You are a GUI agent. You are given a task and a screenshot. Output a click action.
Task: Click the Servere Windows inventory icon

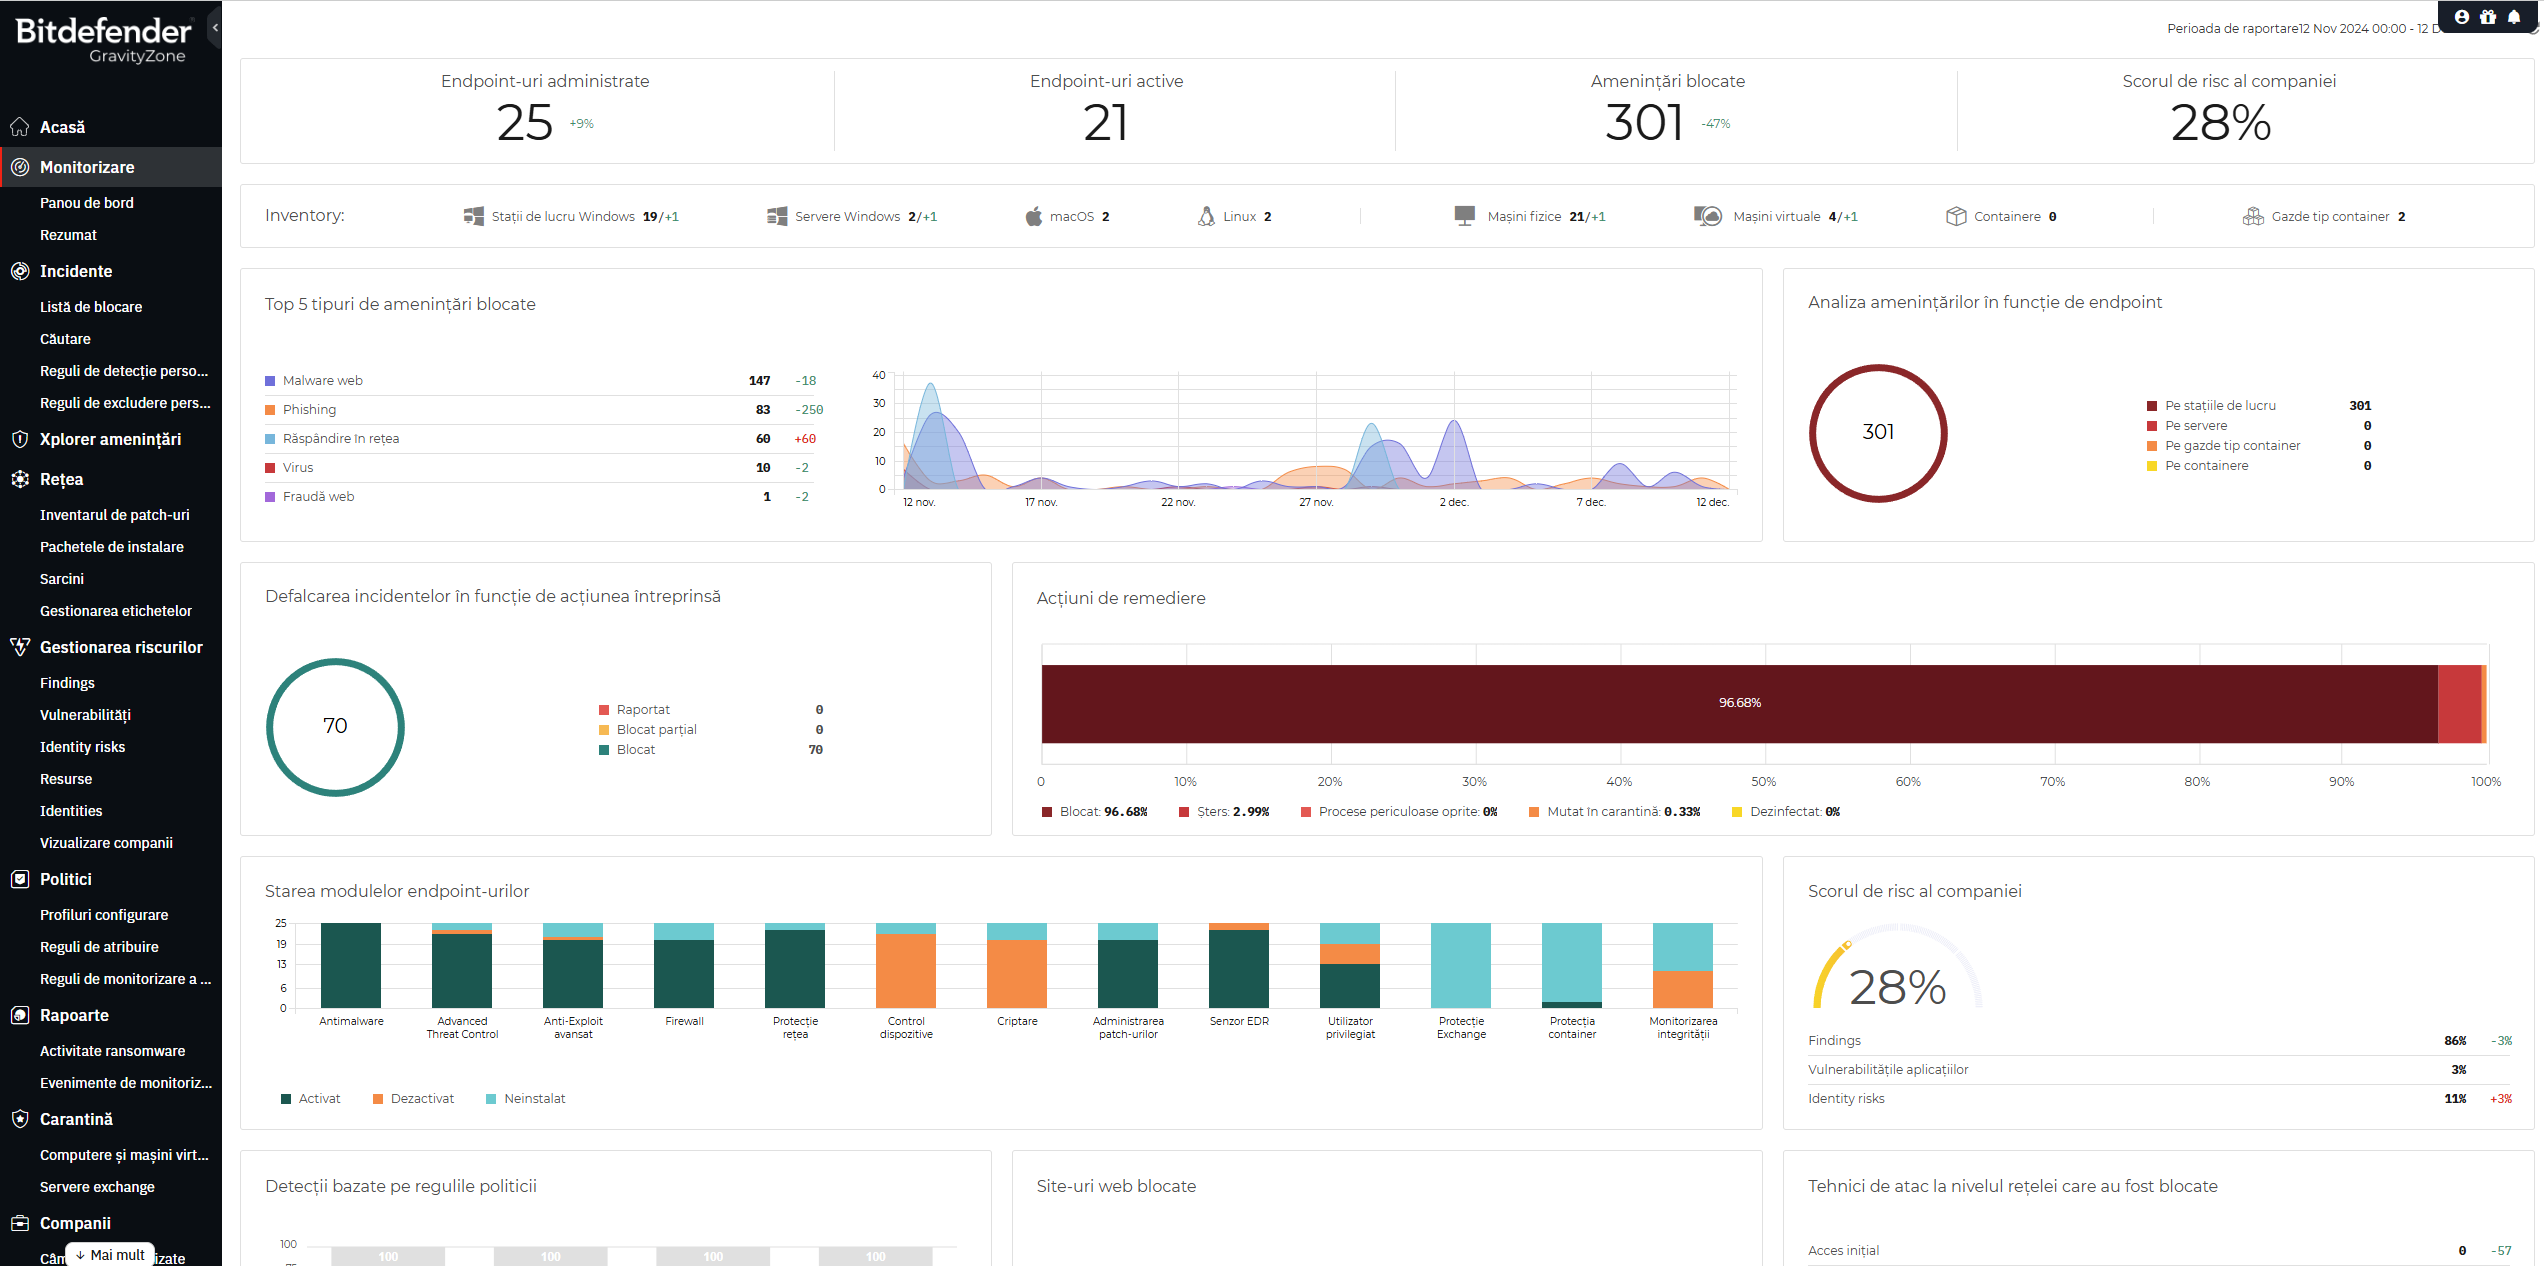click(777, 216)
